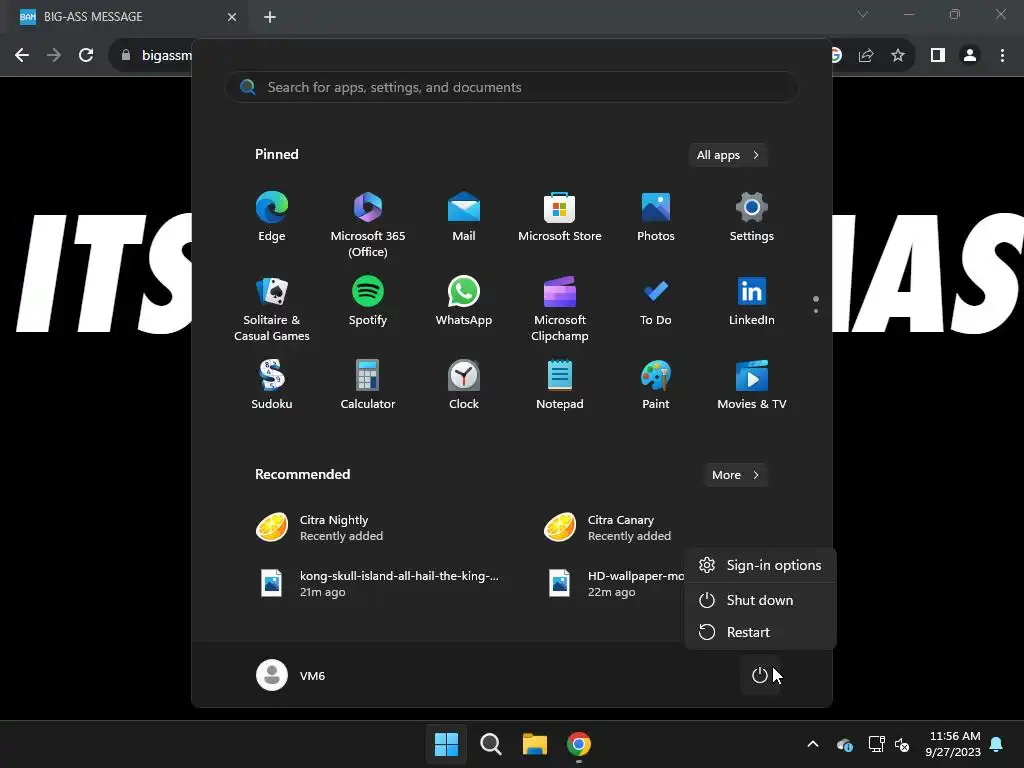1024x768 pixels.
Task: Close the BIG-ASS MESSAGE tab
Action: tap(232, 17)
